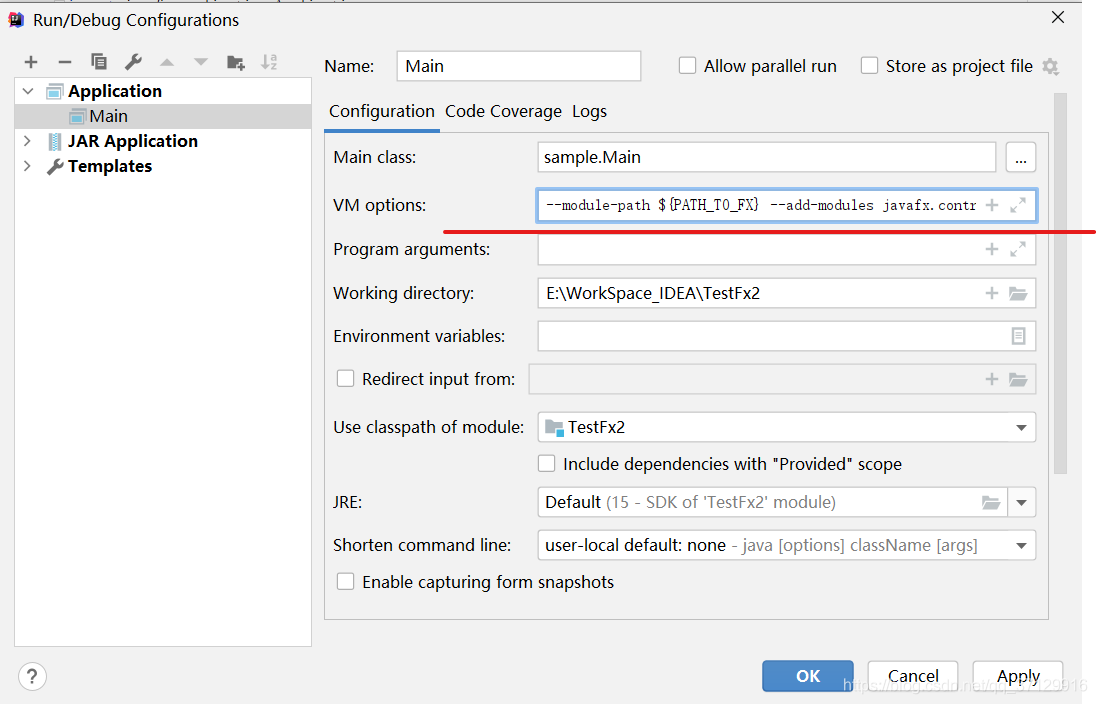Expand the JAR Application tree node
Screen dimensions: 1097x704
click(25, 141)
